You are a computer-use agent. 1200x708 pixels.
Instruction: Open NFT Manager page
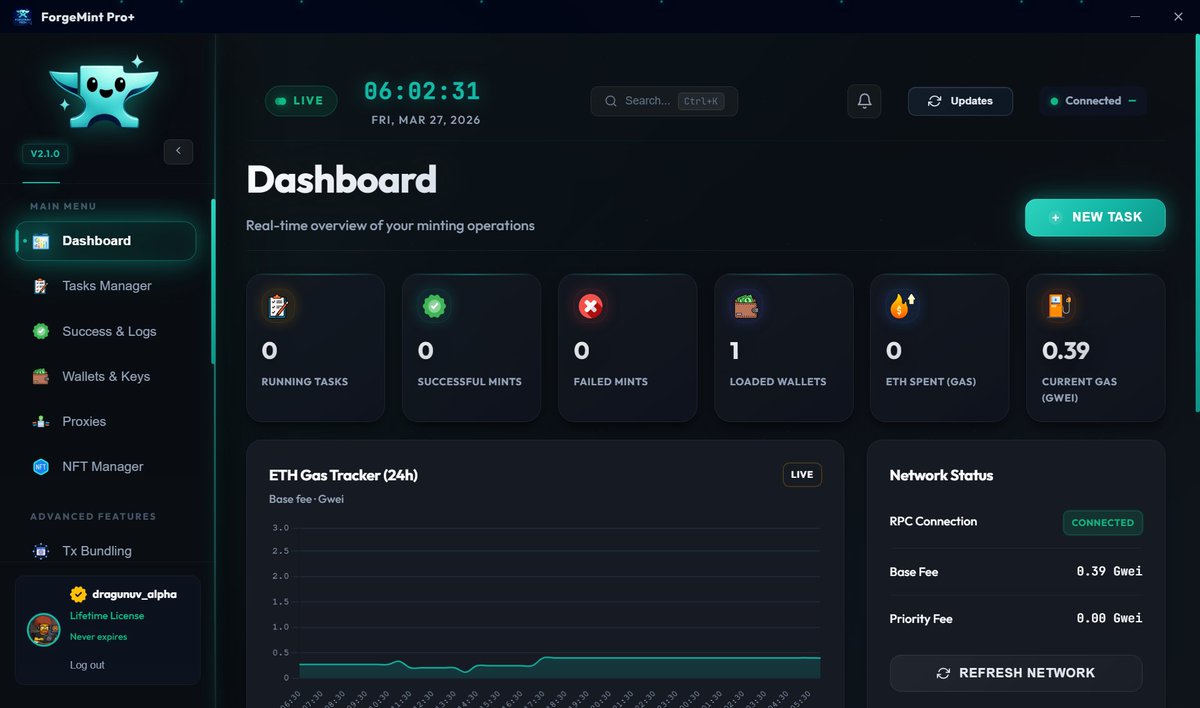(x=106, y=466)
